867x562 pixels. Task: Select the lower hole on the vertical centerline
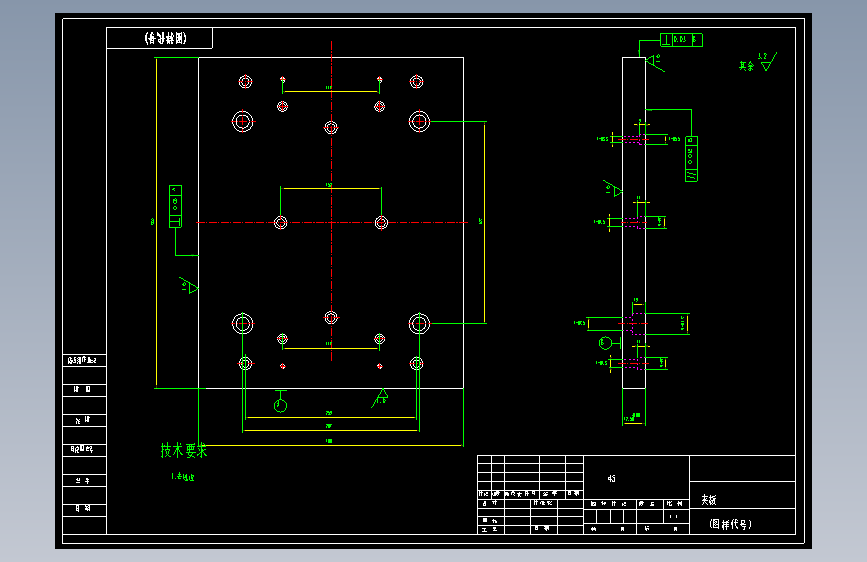(x=331, y=318)
